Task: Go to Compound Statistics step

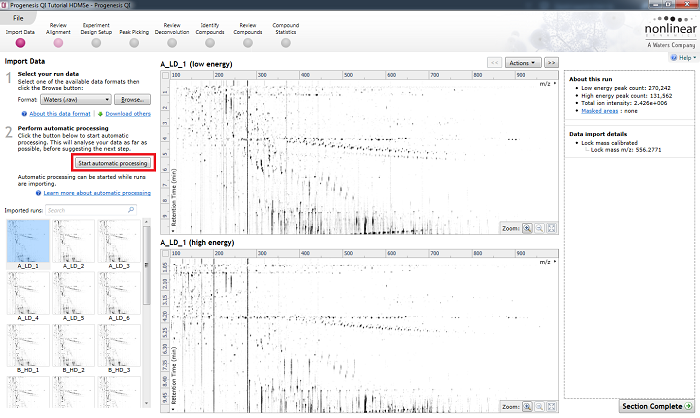Action: point(286,43)
